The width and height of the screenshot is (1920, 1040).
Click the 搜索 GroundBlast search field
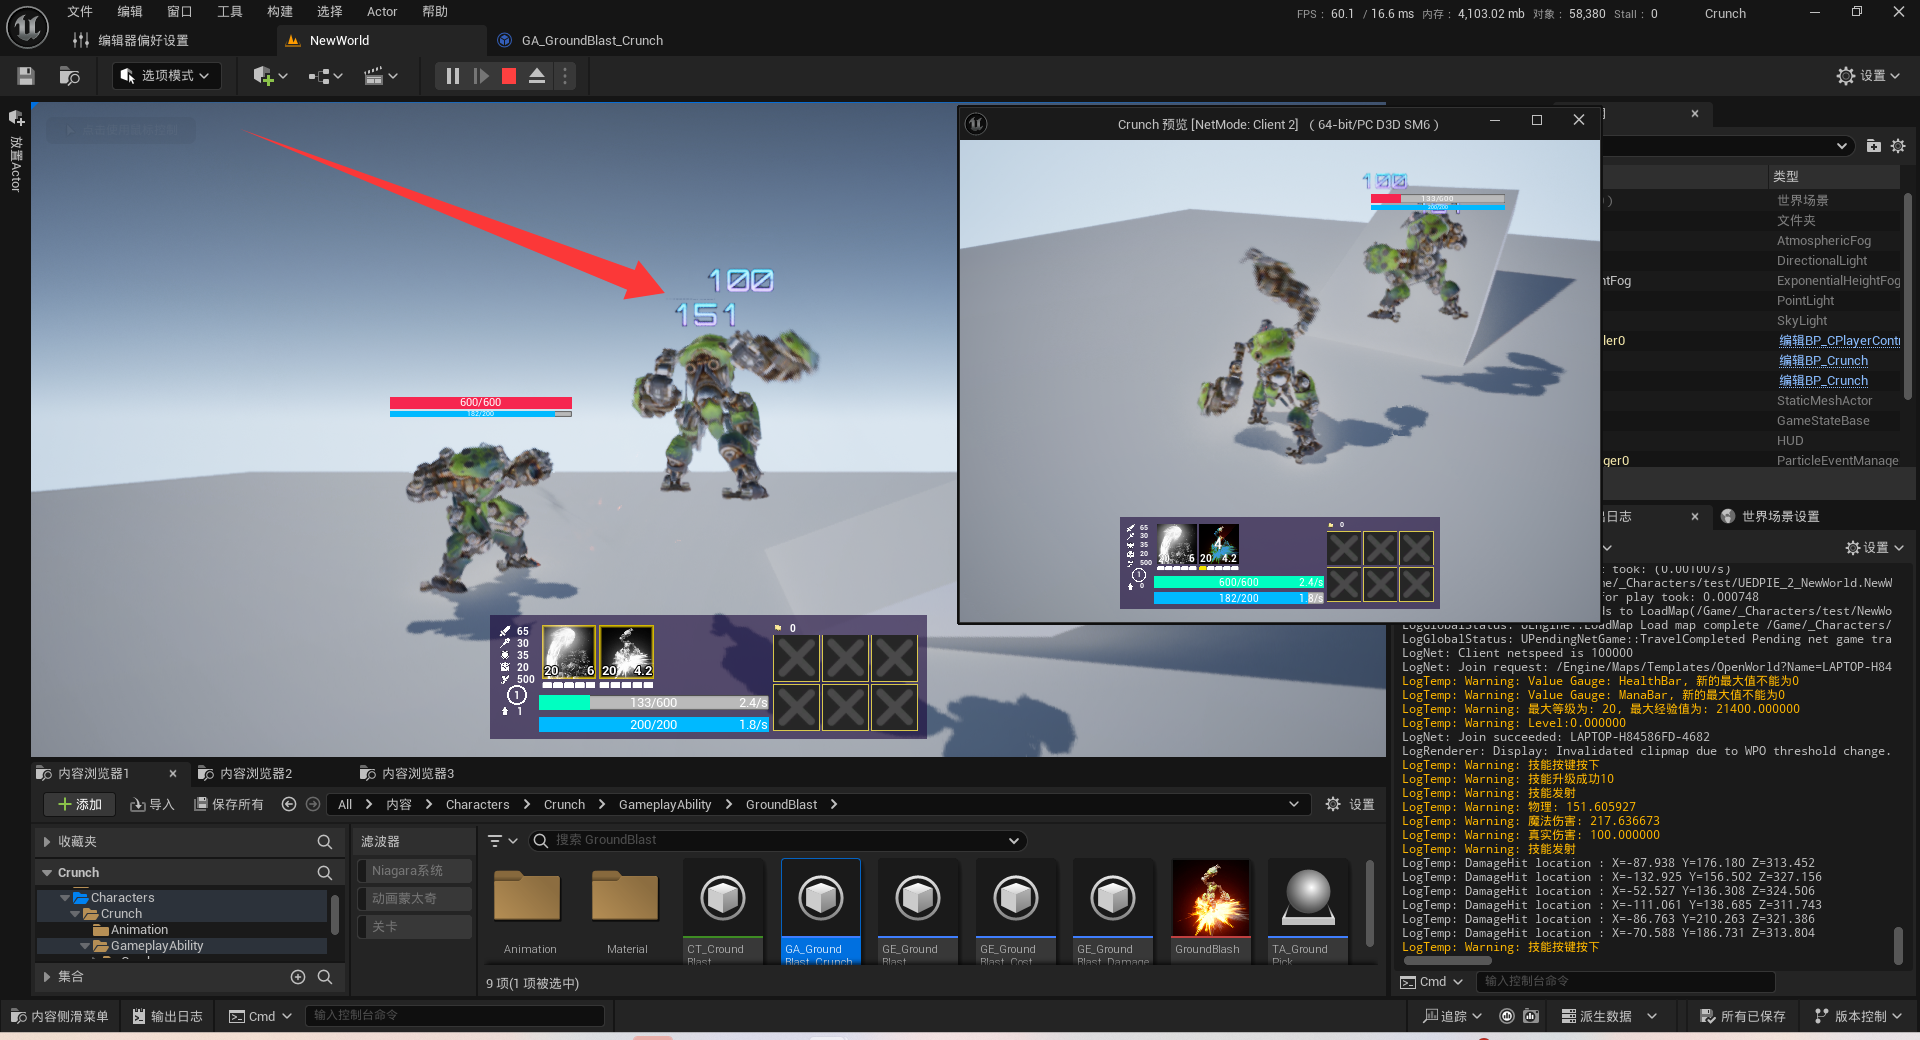tap(778, 841)
